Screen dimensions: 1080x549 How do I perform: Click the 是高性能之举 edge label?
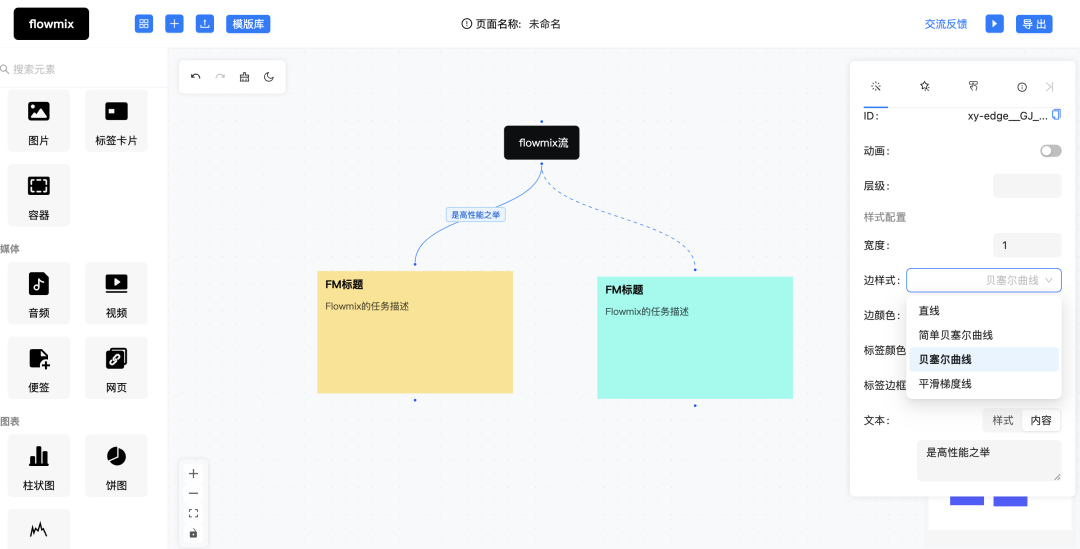pyautogui.click(x=476, y=215)
